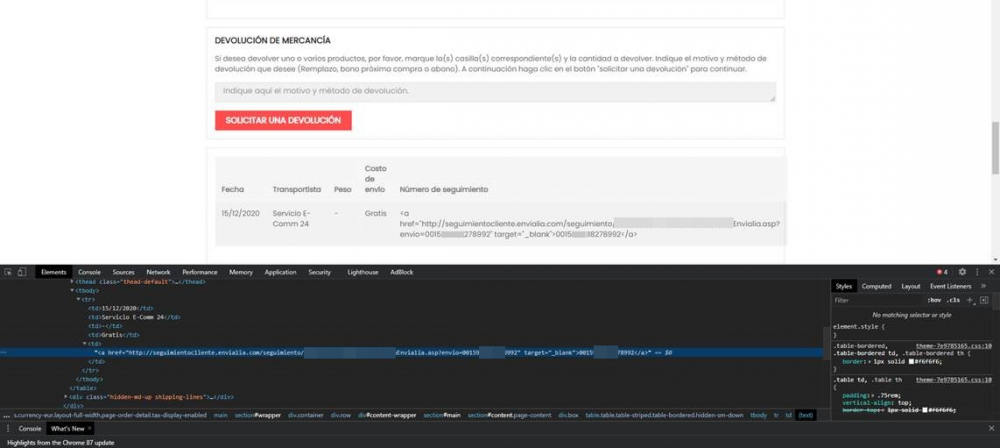The image size is (1000, 448).
Task: Collapse the tbody node
Action: 72,290
